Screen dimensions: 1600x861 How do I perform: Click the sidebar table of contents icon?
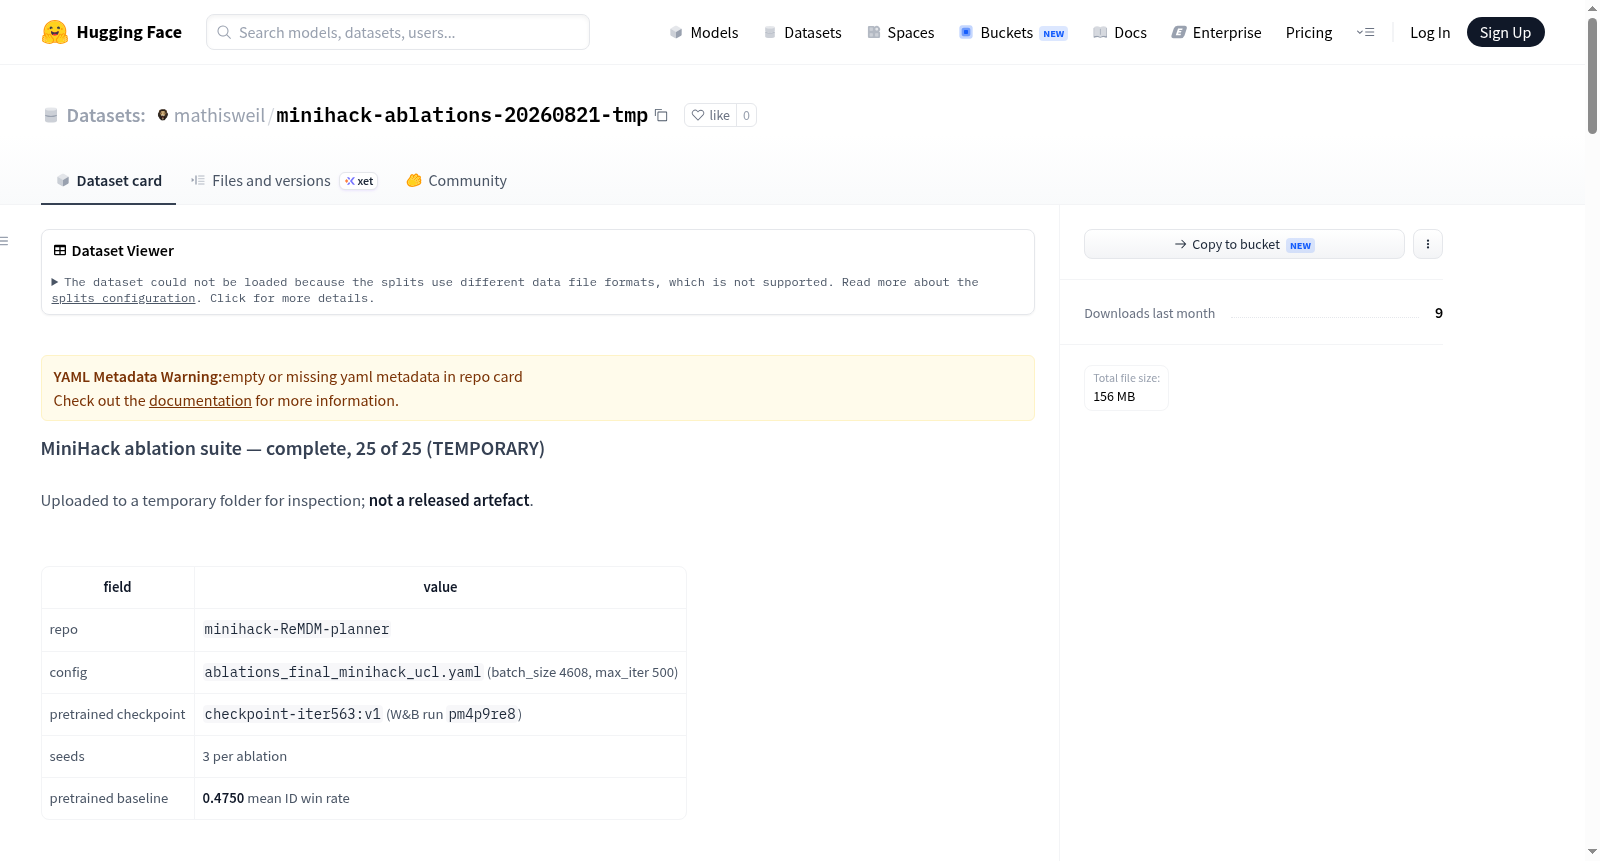[x=4, y=241]
